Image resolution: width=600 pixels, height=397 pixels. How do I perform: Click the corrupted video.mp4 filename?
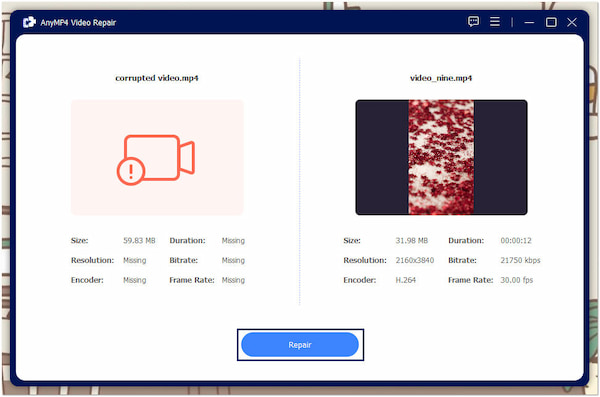(157, 78)
